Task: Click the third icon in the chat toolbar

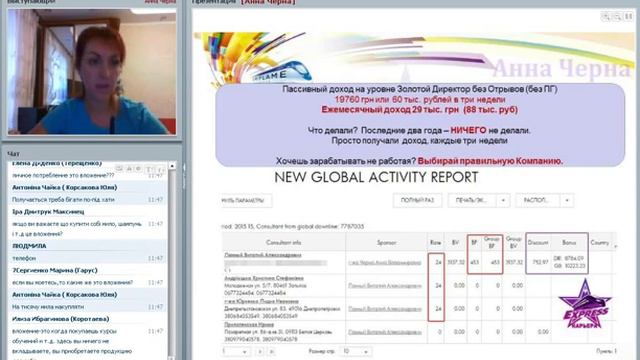Action: pyautogui.click(x=138, y=169)
